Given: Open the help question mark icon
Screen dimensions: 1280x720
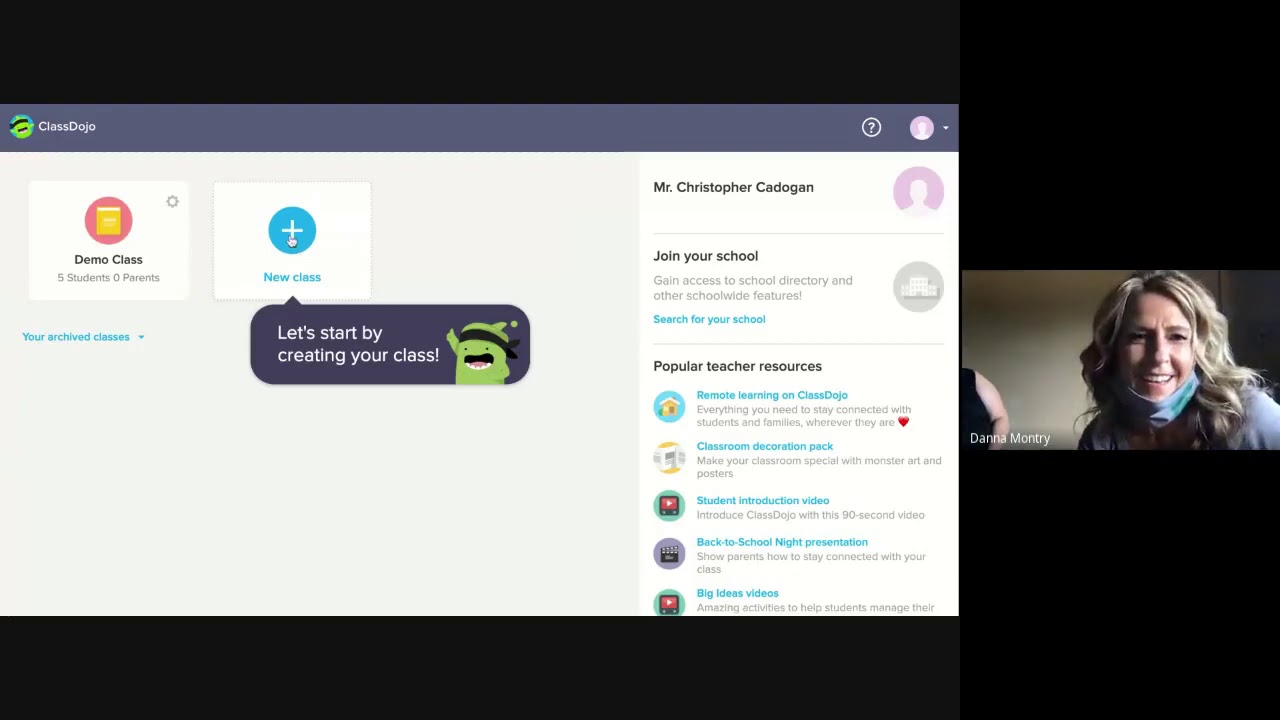Looking at the screenshot, I should click(871, 127).
